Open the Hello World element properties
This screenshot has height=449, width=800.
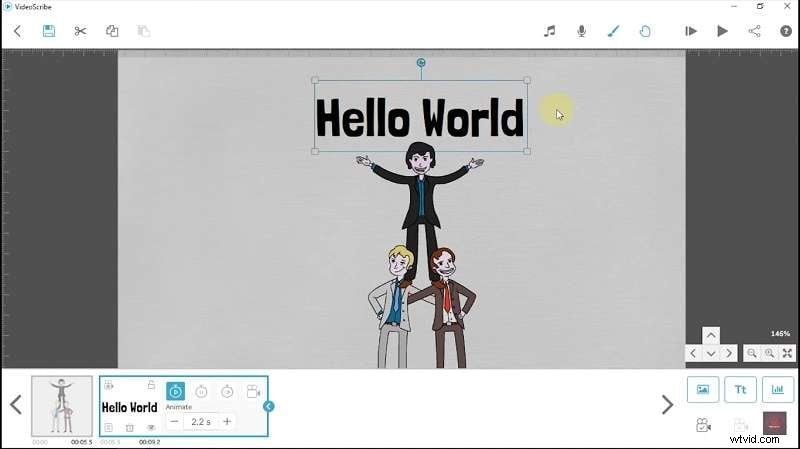[109, 428]
